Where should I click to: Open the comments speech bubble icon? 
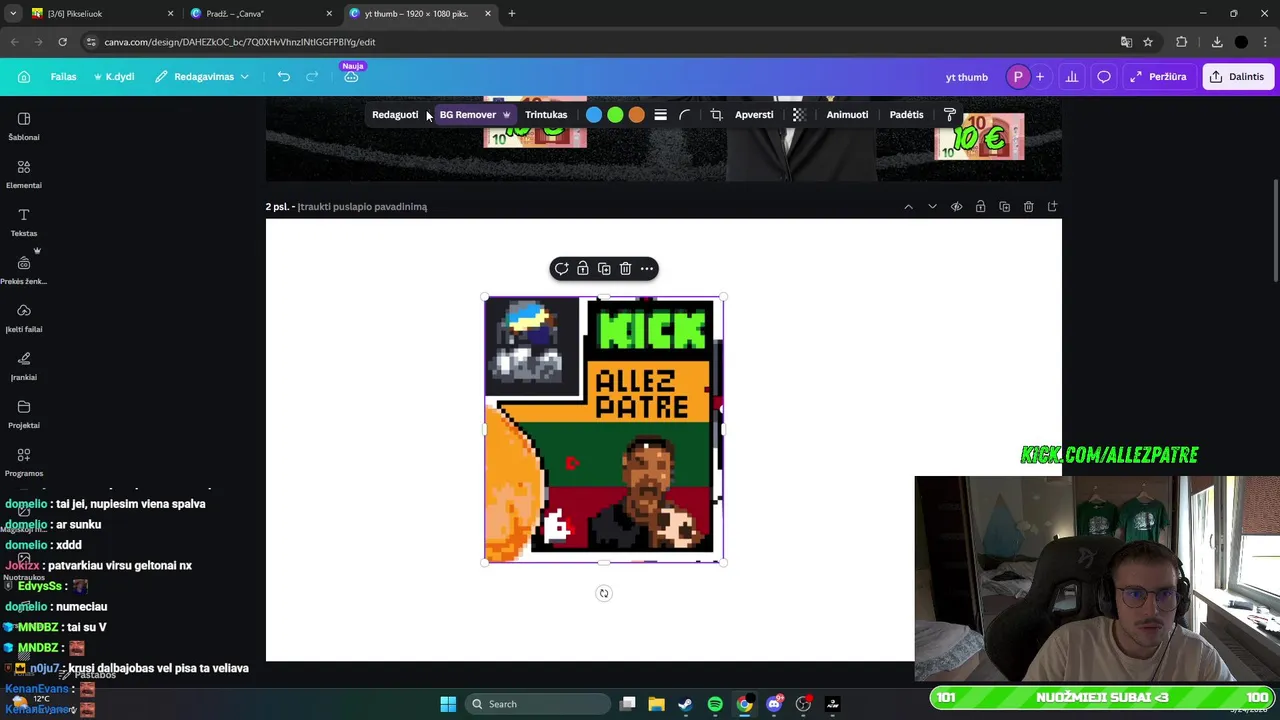point(1104,77)
